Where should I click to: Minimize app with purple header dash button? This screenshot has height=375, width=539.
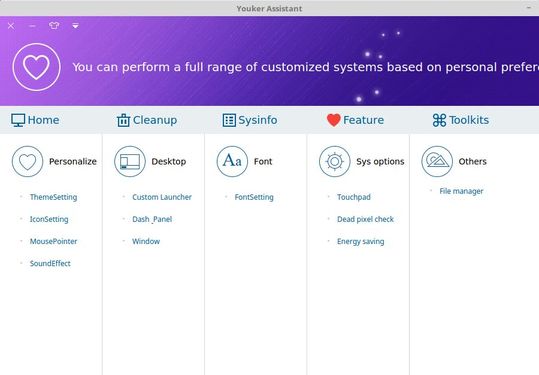click(x=32, y=26)
